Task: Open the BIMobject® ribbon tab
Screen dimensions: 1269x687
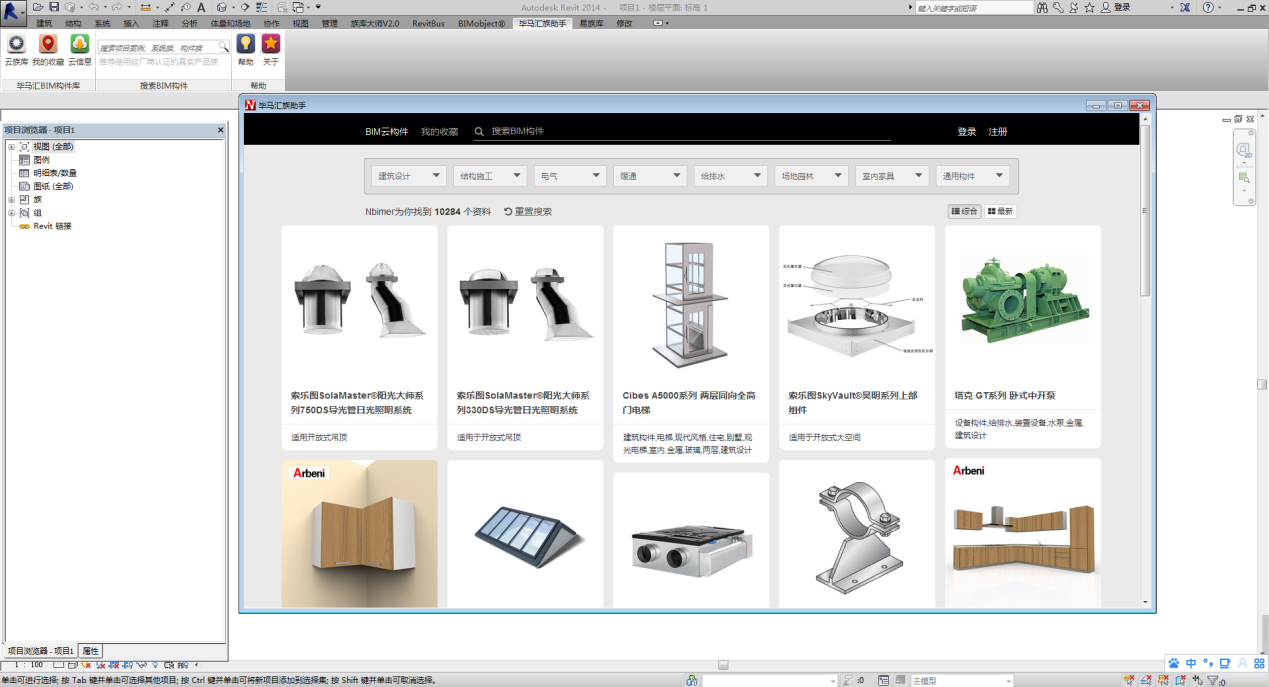Action: coord(481,23)
